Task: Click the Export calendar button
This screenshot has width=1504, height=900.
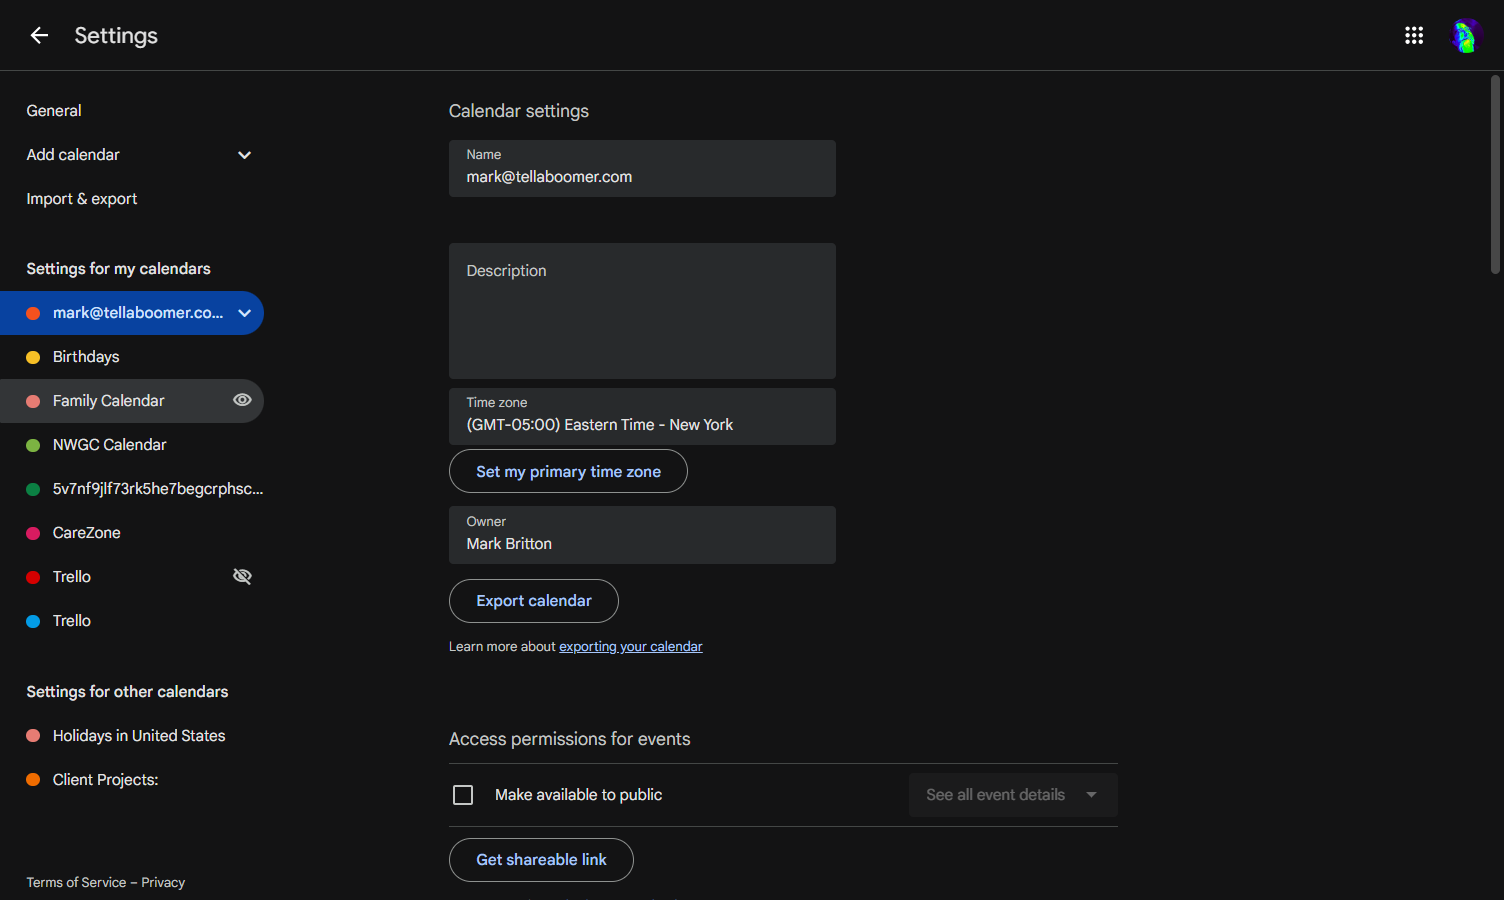Action: pos(534,601)
